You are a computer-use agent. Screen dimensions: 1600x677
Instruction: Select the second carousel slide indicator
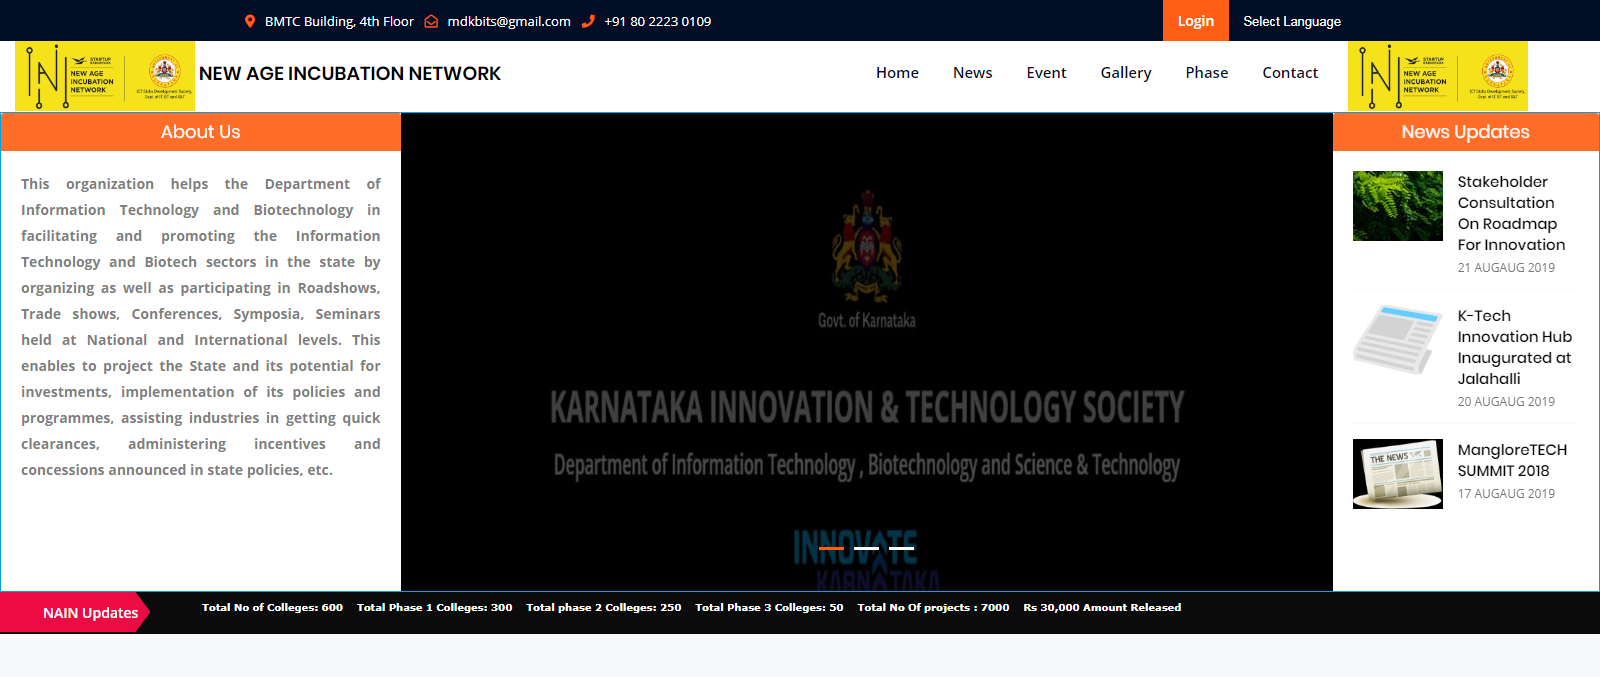(x=867, y=548)
